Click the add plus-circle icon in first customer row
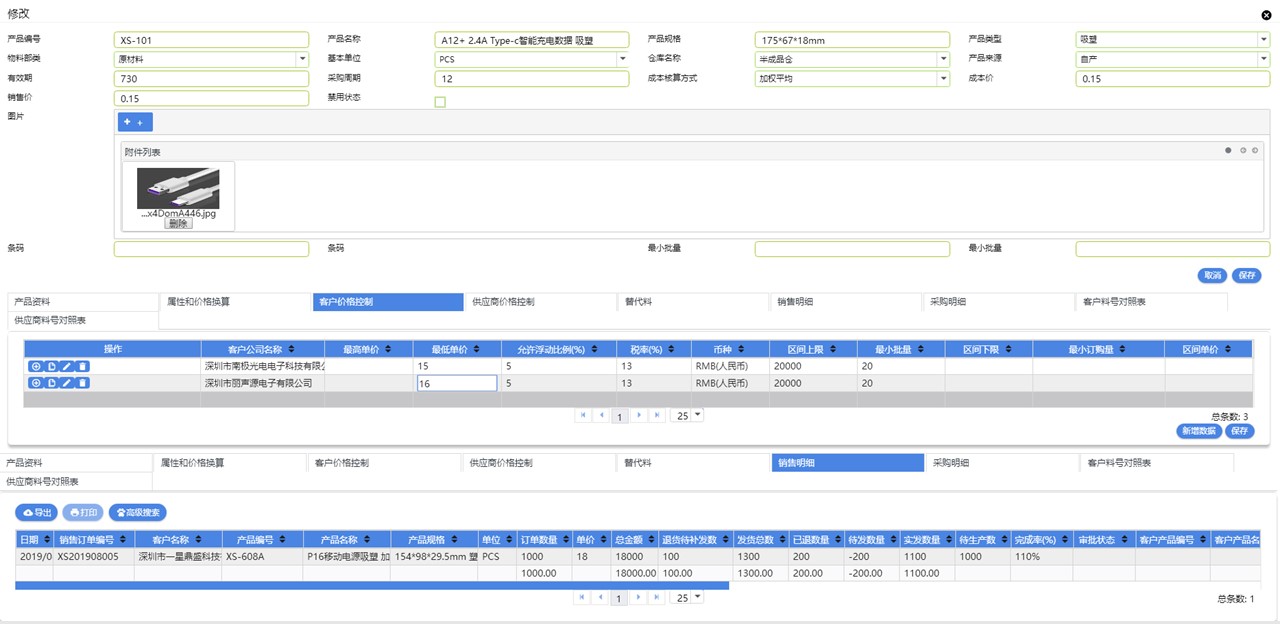The image size is (1280, 624). pos(35,367)
